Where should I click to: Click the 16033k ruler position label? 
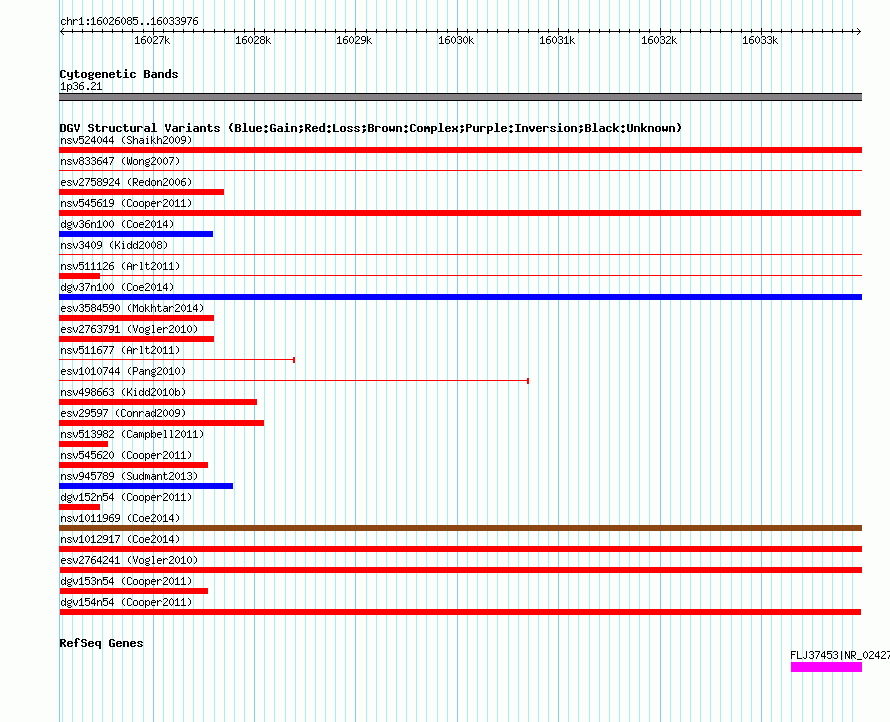[x=760, y=40]
